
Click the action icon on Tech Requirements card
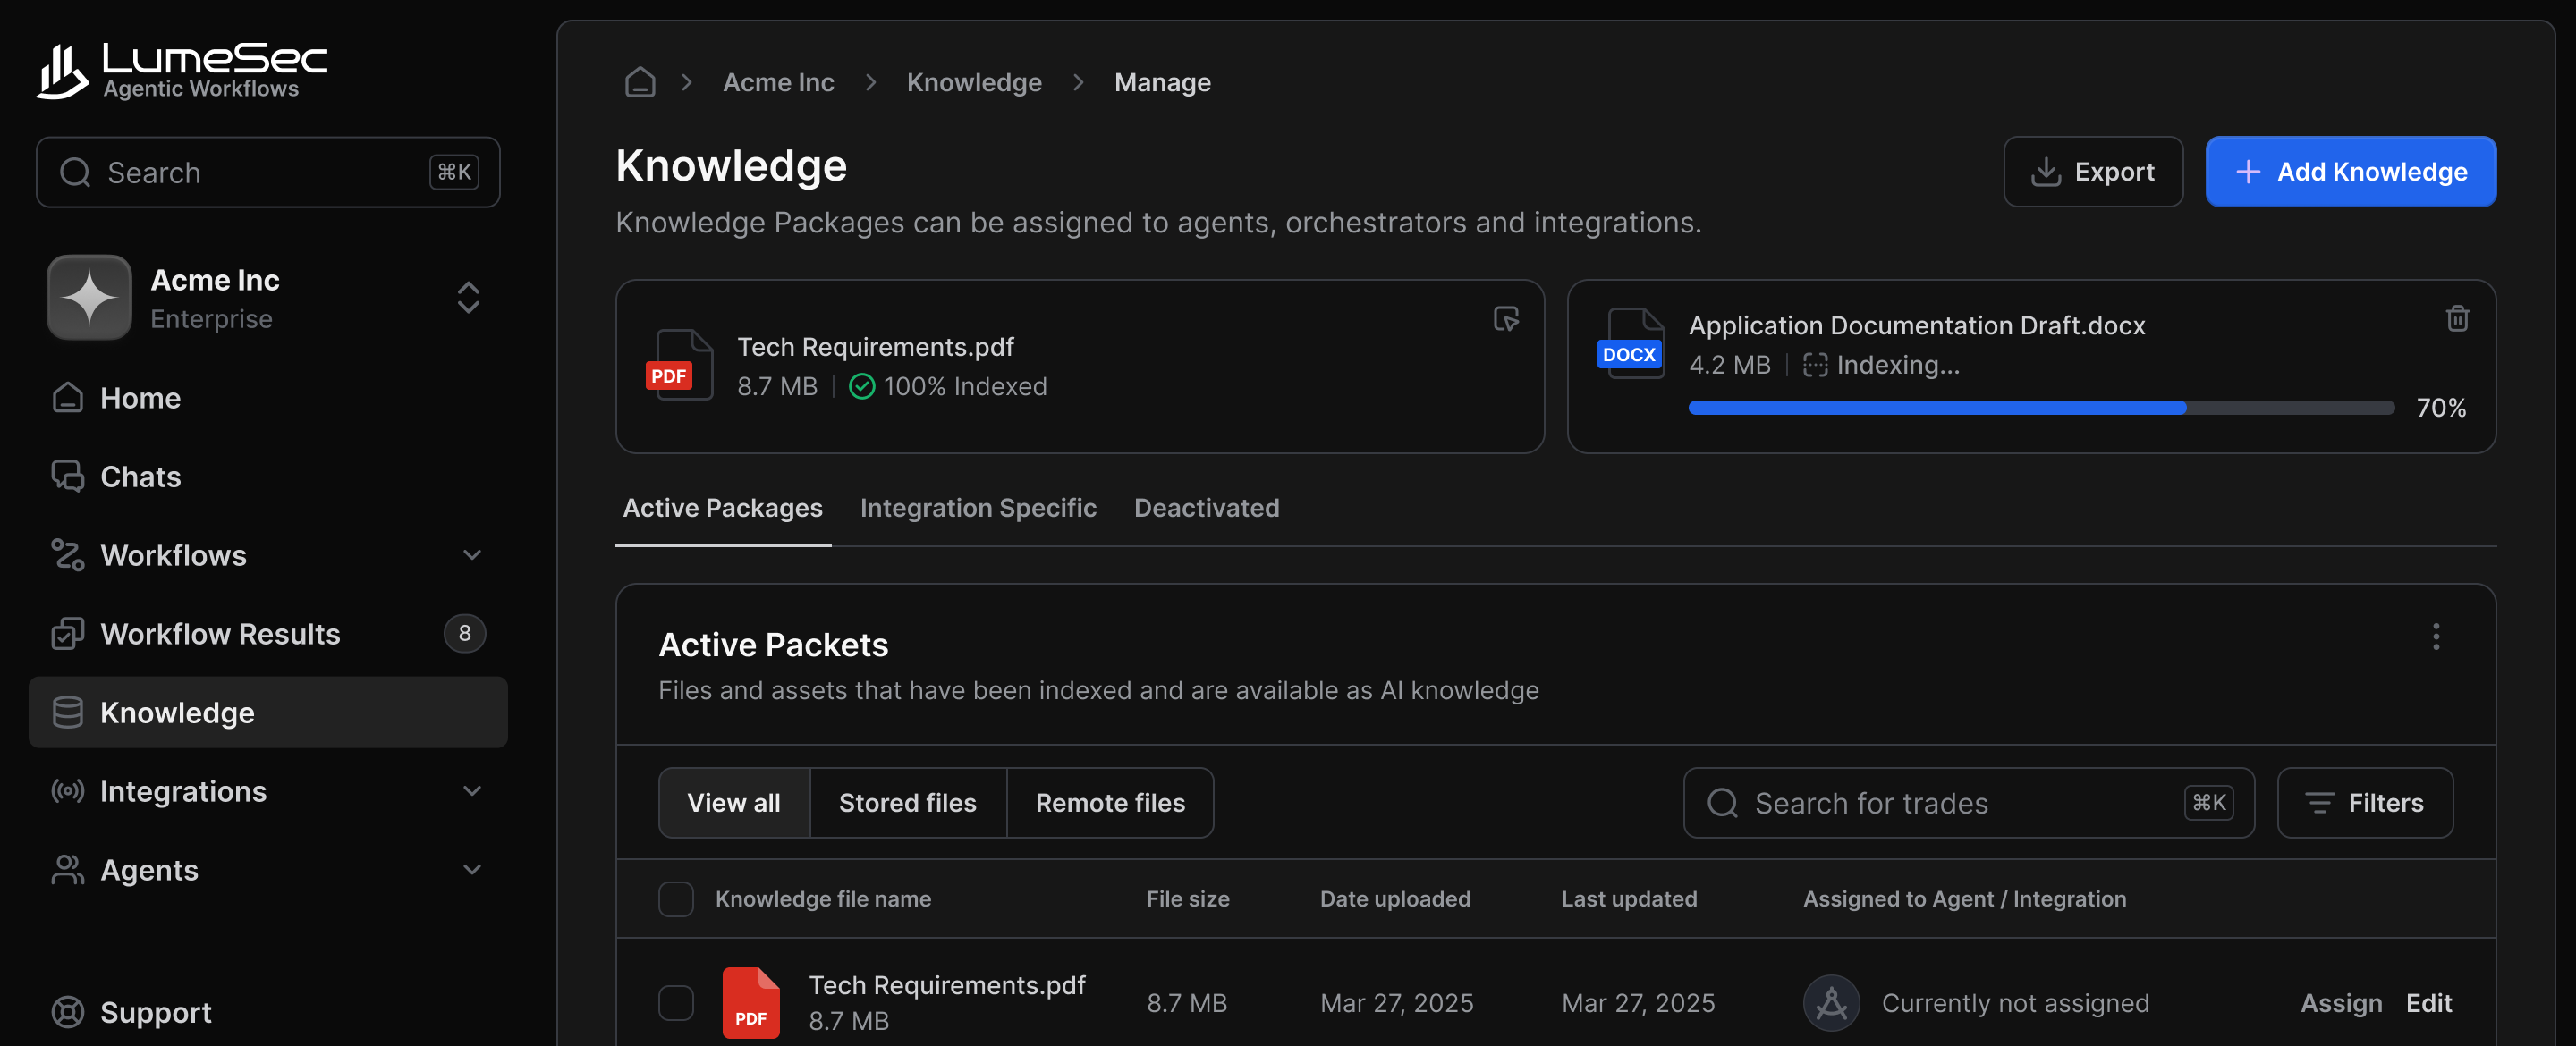click(x=1506, y=319)
